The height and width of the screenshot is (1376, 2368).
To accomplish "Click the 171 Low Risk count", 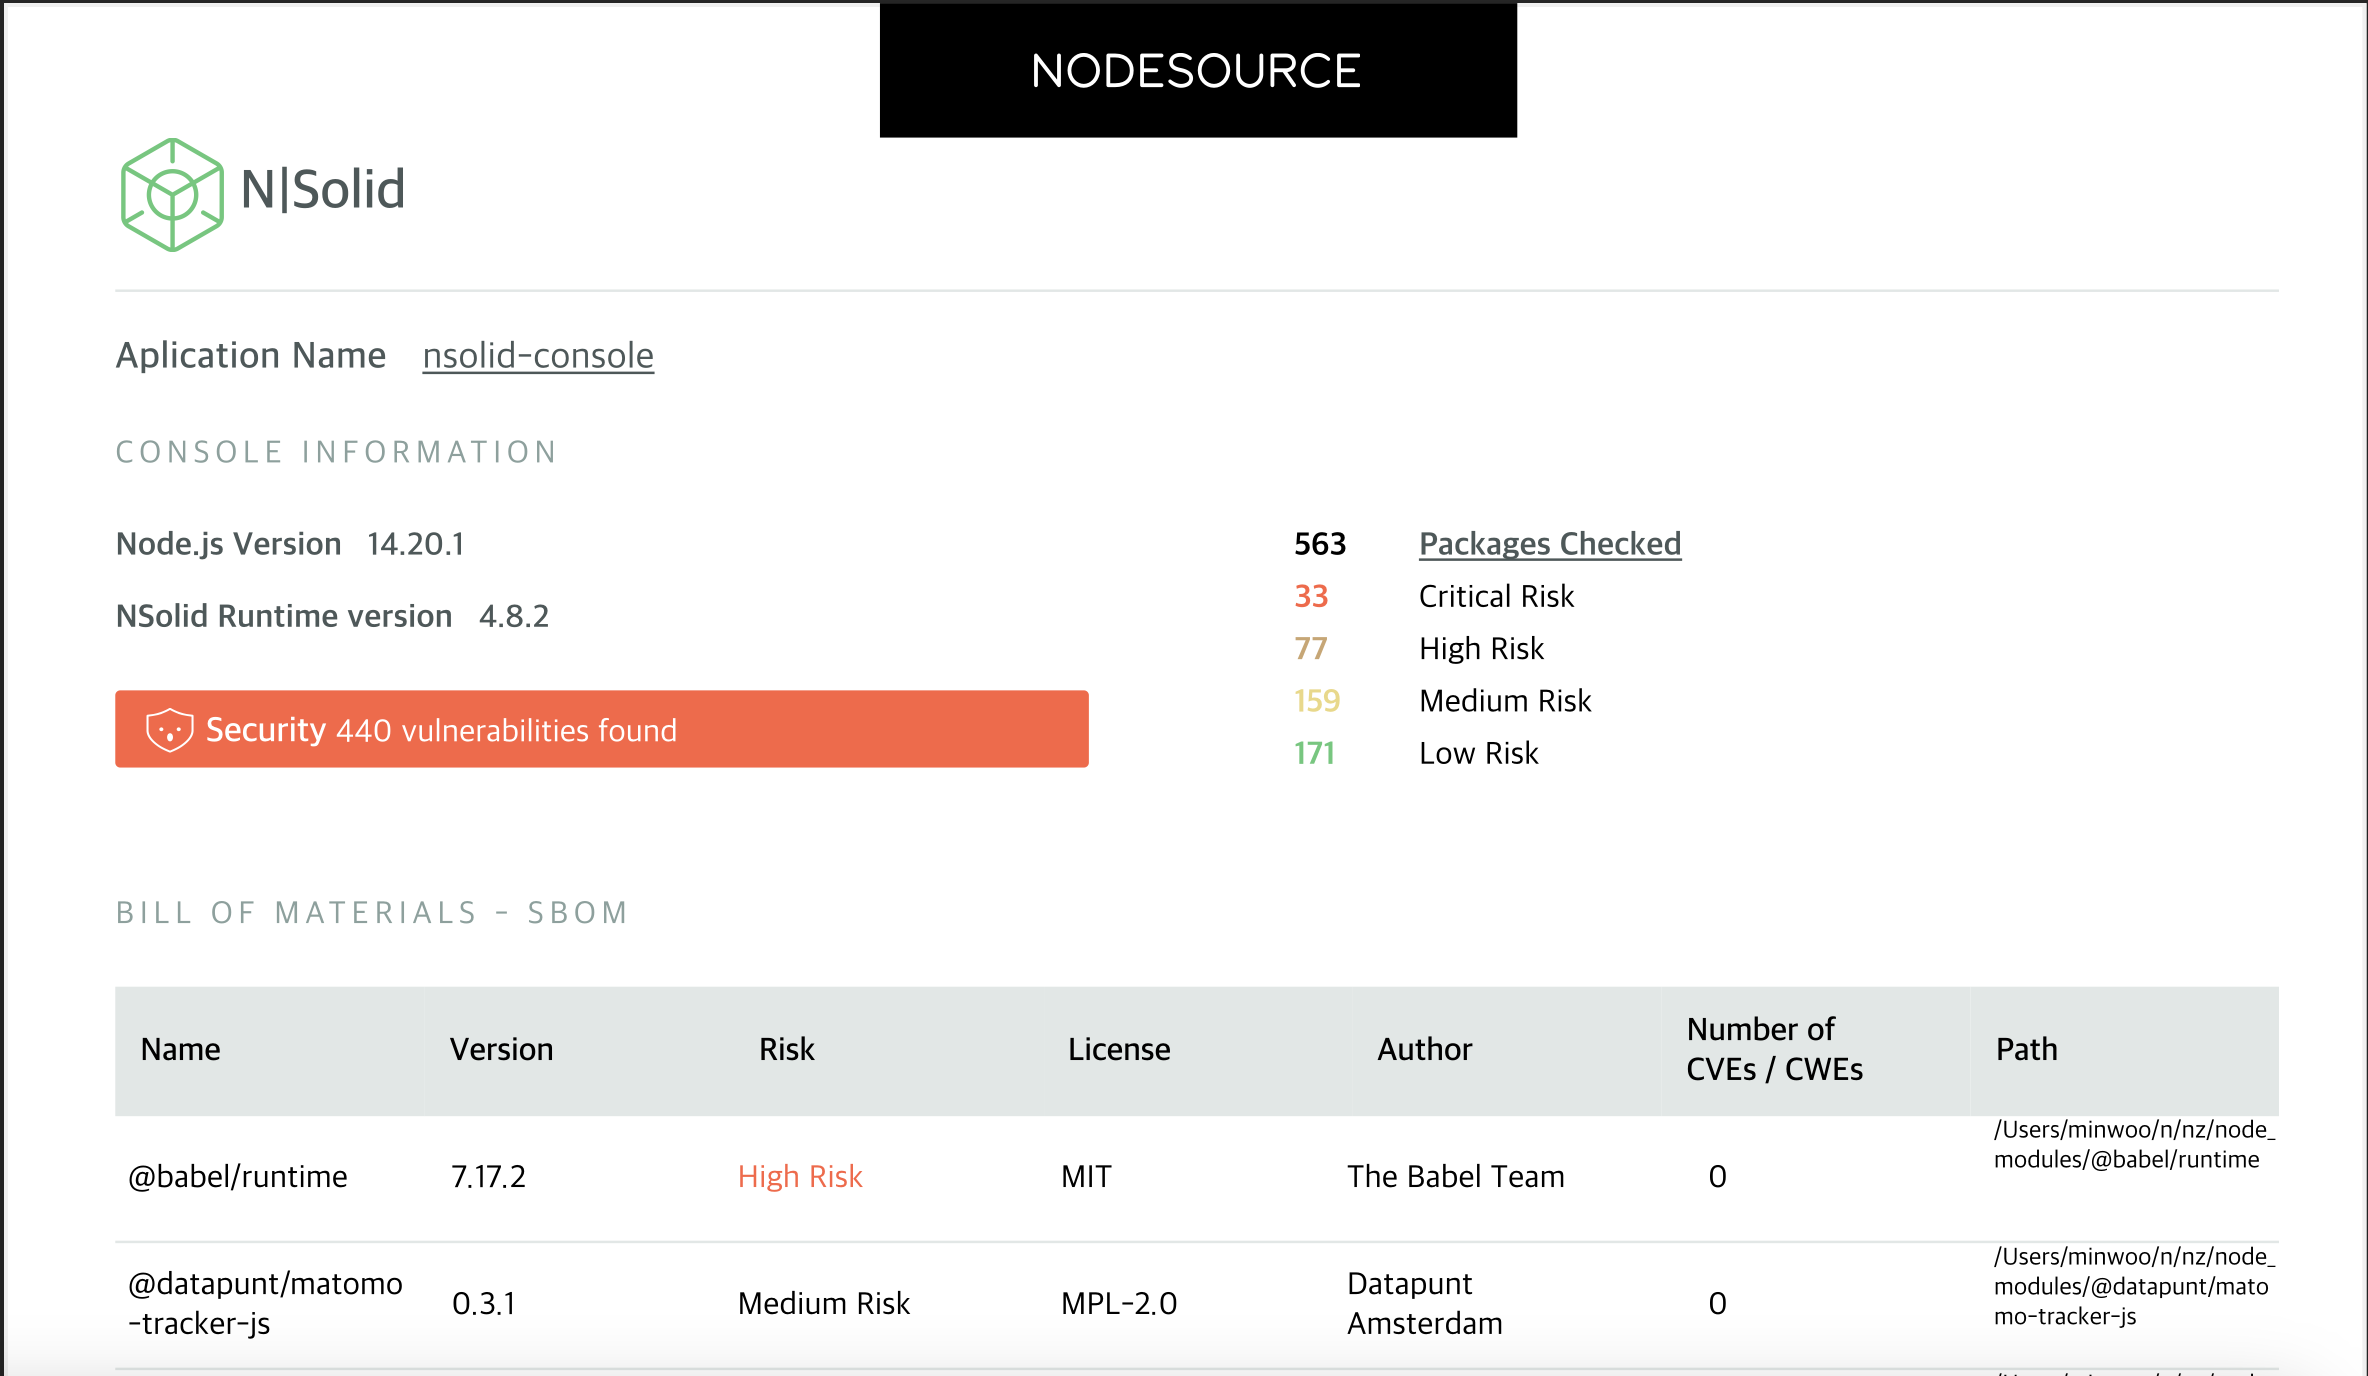I will (1314, 753).
